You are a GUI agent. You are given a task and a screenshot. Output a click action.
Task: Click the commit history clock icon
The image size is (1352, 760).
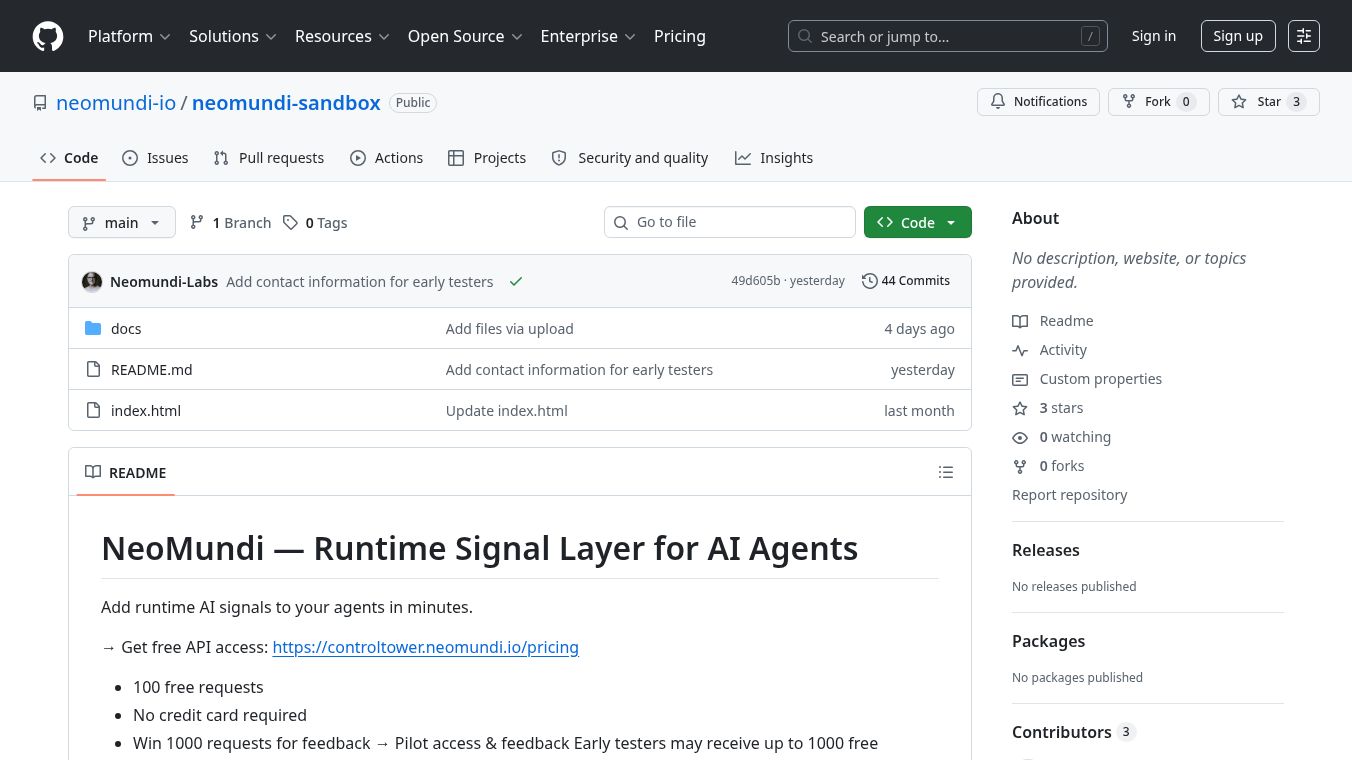[x=869, y=281]
